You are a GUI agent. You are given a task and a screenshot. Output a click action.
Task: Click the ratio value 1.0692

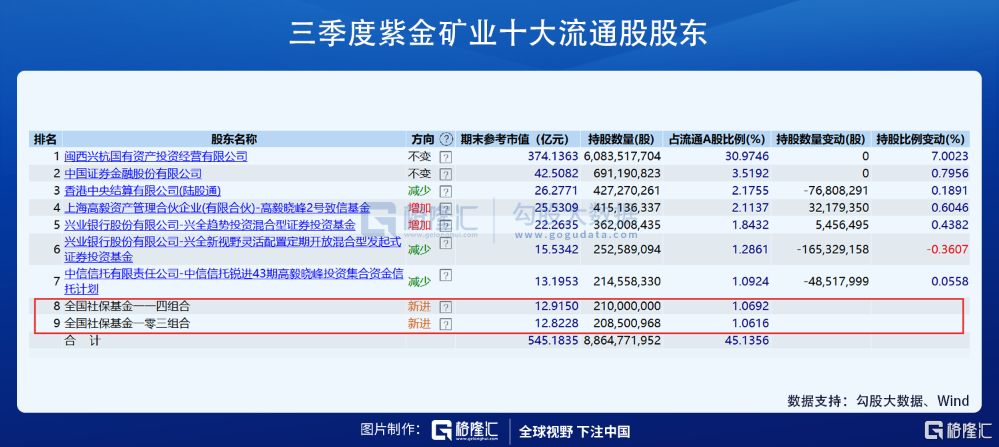pos(750,306)
